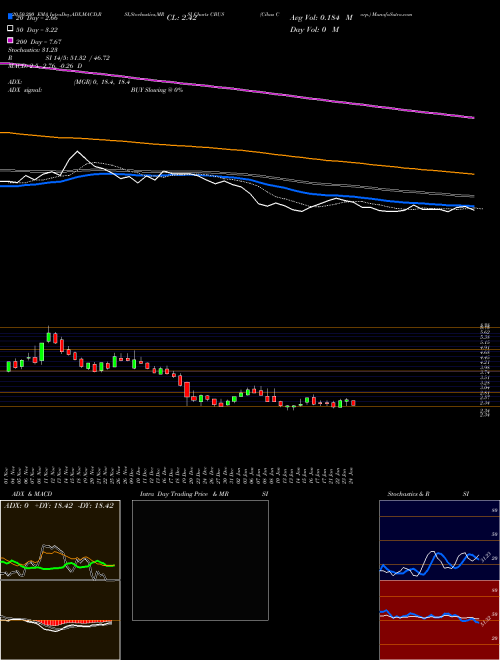Click the 'ADX: 0 +DY: 18.42 -DY: 18.42' header

(59, 506)
